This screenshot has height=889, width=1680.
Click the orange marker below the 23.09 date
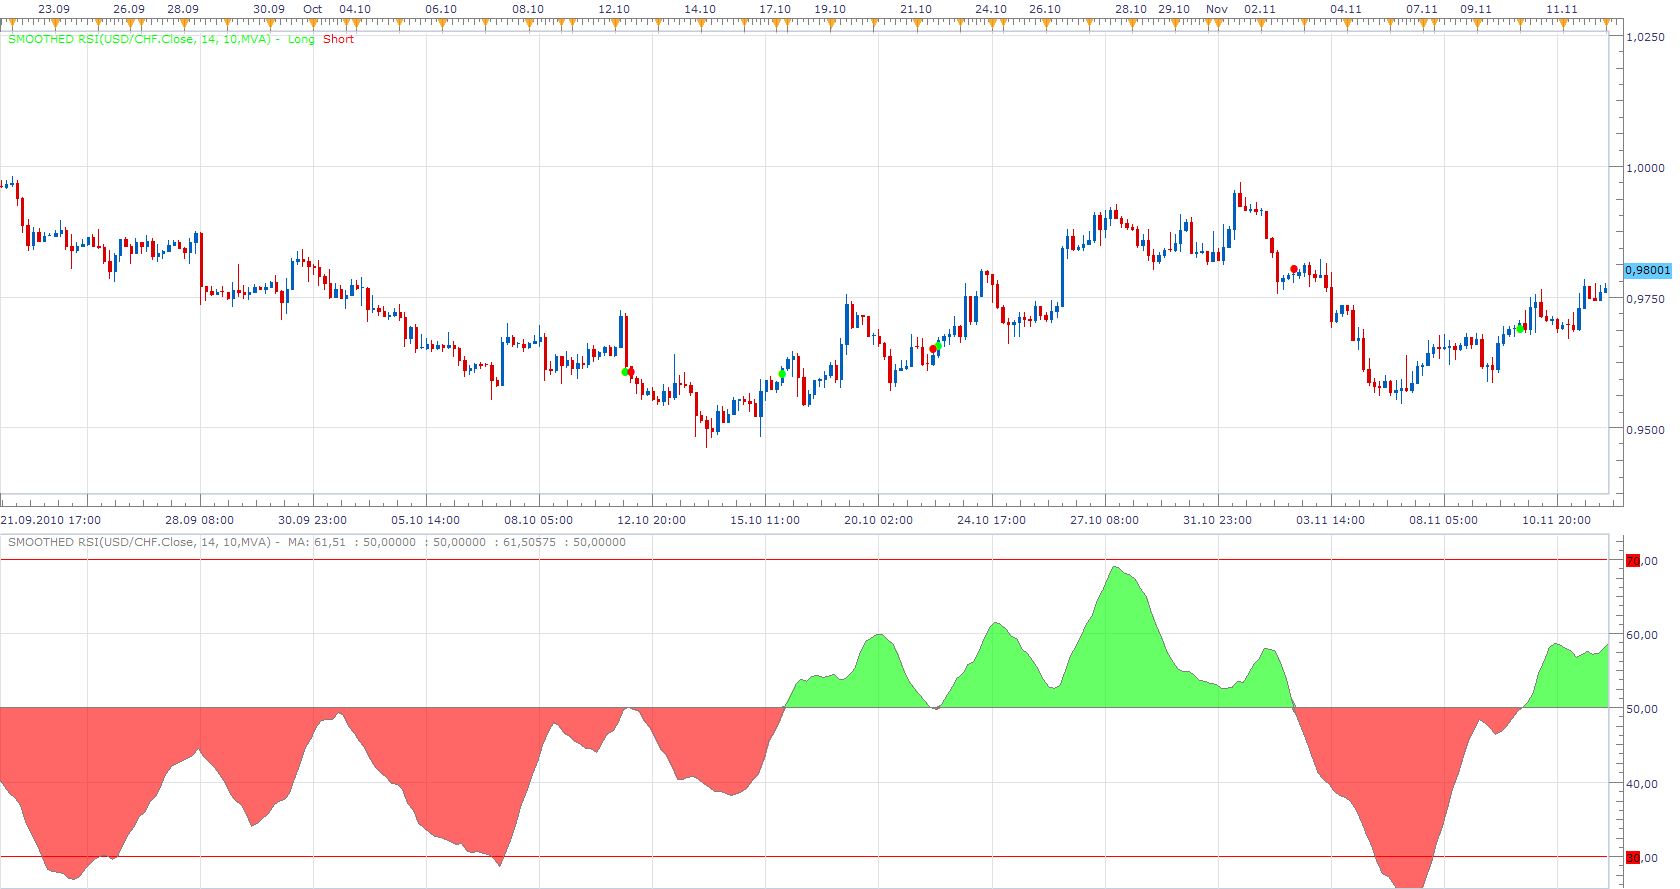[54, 22]
